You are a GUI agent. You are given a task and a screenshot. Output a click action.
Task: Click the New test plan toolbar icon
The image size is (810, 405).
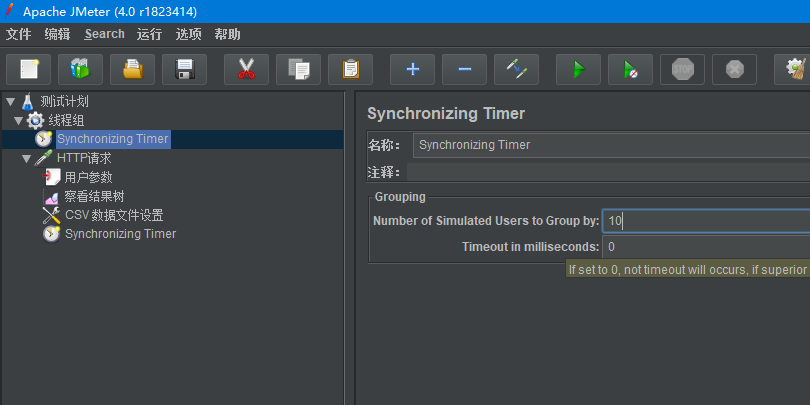click(28, 69)
